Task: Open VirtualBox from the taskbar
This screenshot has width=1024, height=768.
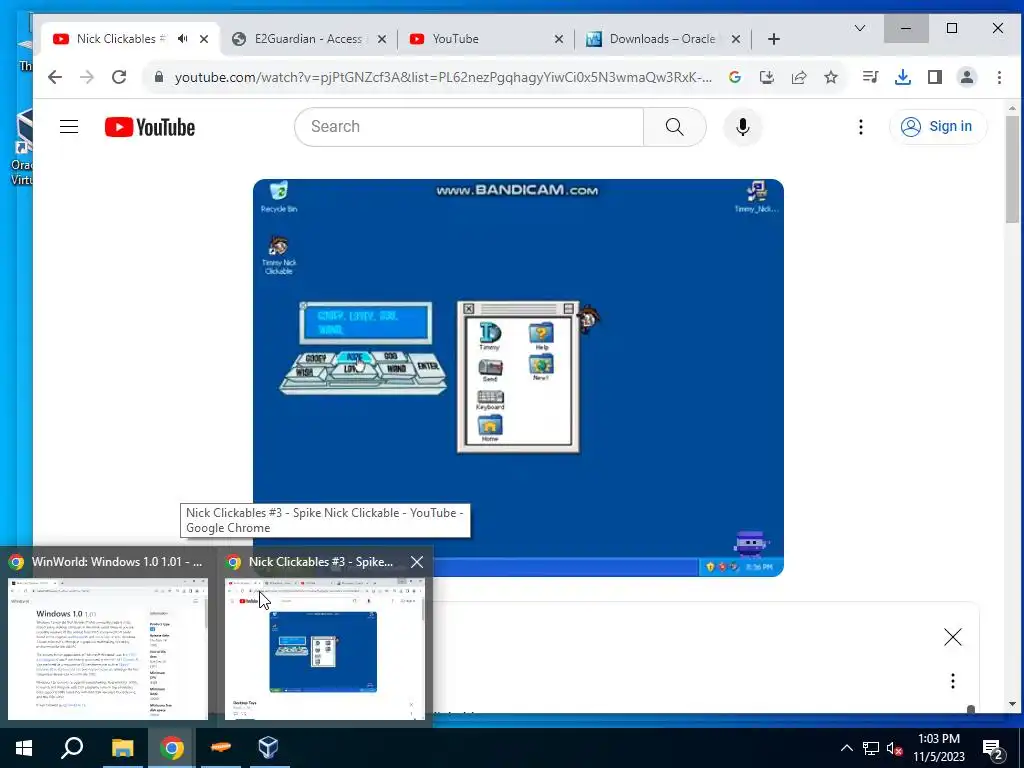Action: tap(269, 748)
